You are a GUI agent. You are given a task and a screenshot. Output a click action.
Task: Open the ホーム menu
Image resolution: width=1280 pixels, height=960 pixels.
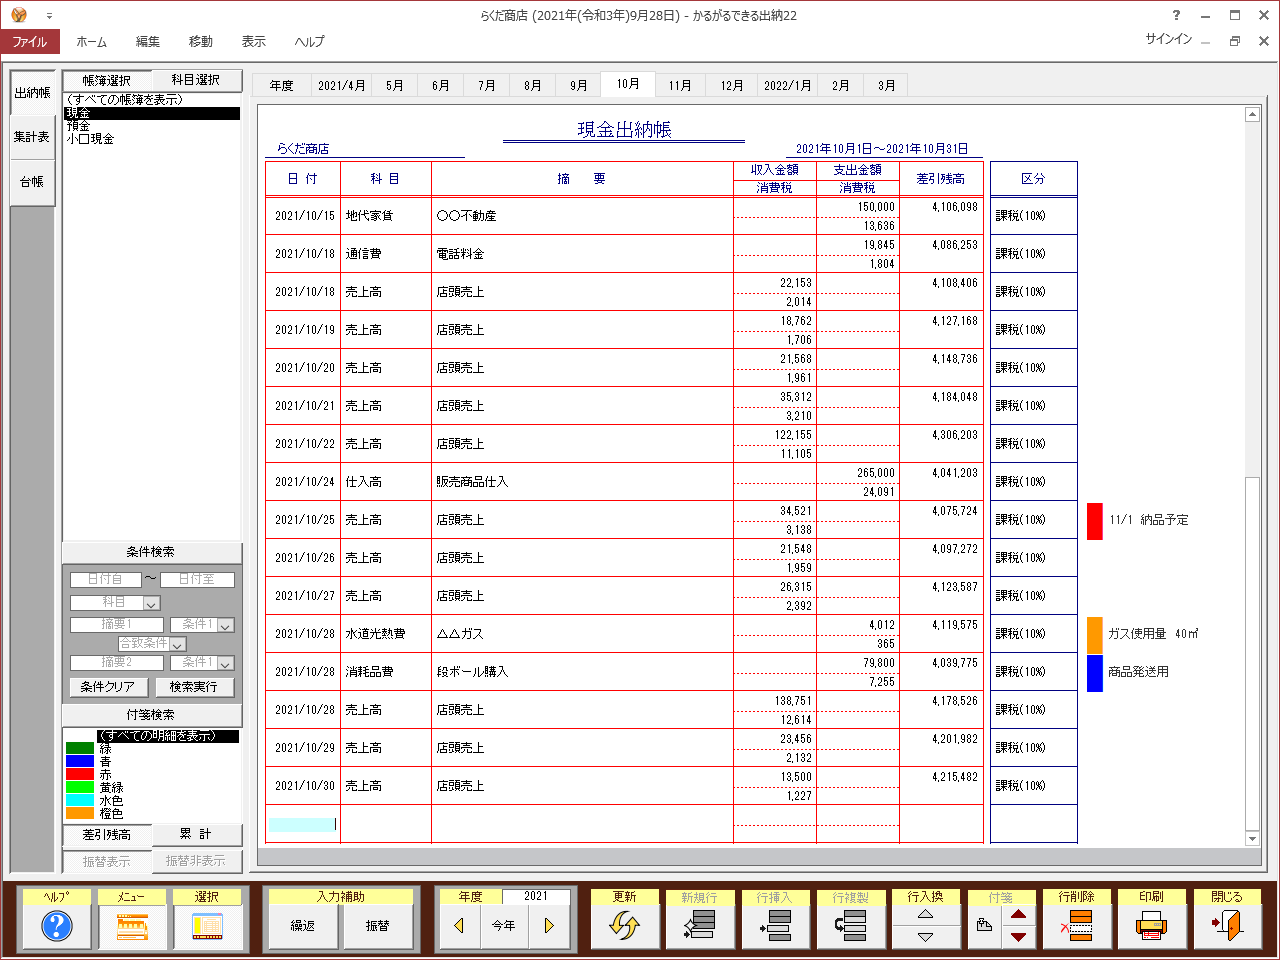(x=92, y=42)
